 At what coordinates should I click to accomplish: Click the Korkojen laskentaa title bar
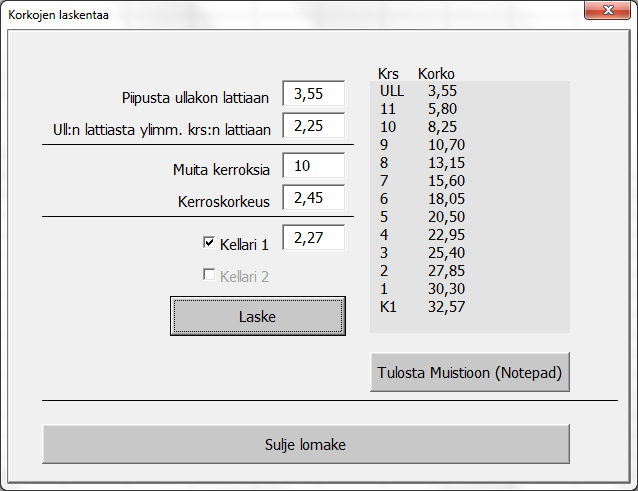tap(250, 15)
